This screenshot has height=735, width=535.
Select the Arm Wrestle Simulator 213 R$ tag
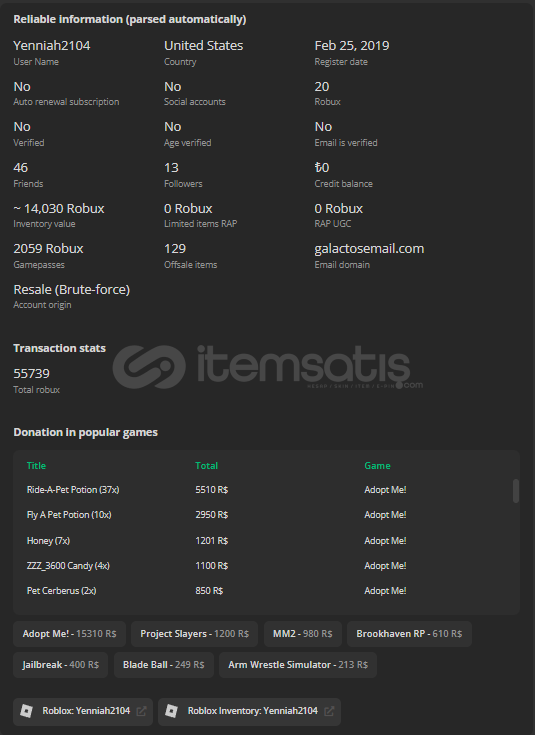tap(298, 665)
